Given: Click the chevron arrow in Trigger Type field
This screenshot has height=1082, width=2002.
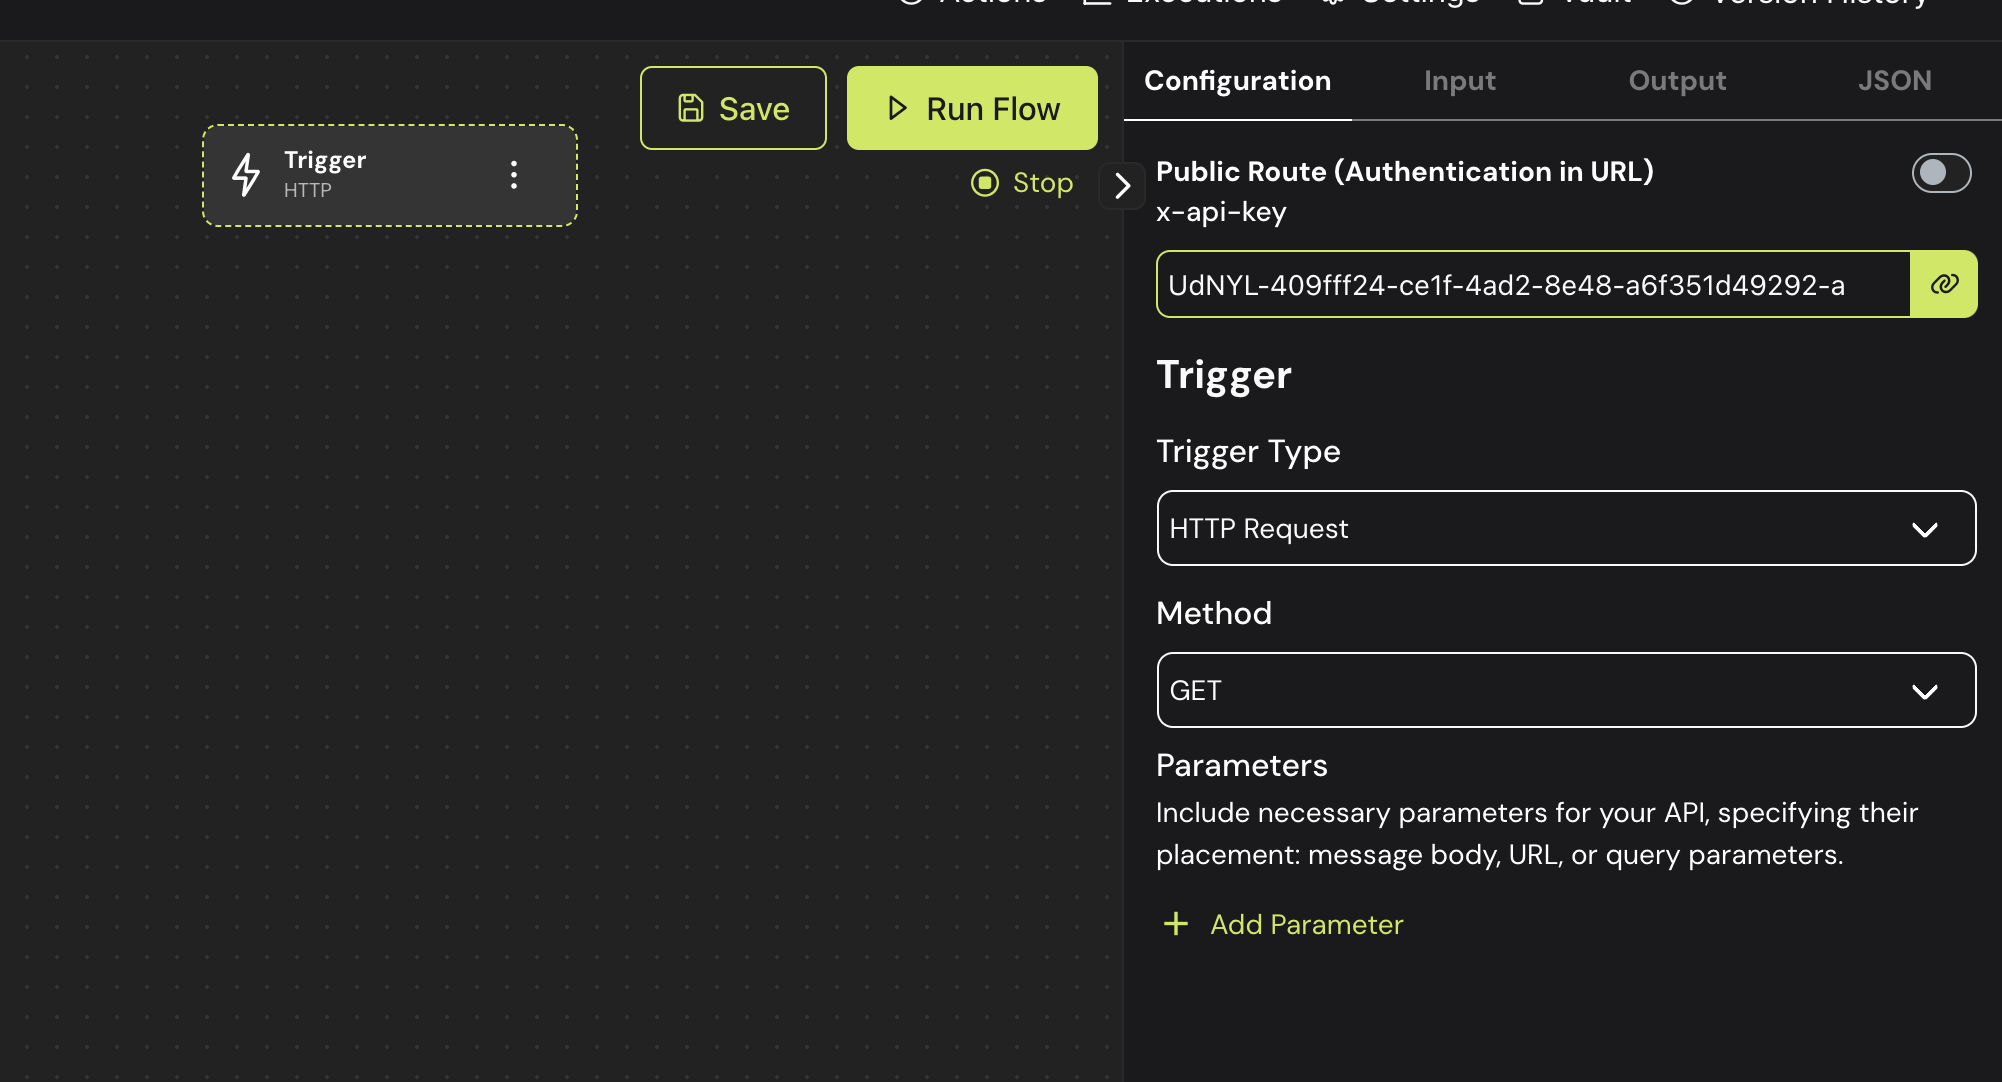Looking at the screenshot, I should (1924, 529).
